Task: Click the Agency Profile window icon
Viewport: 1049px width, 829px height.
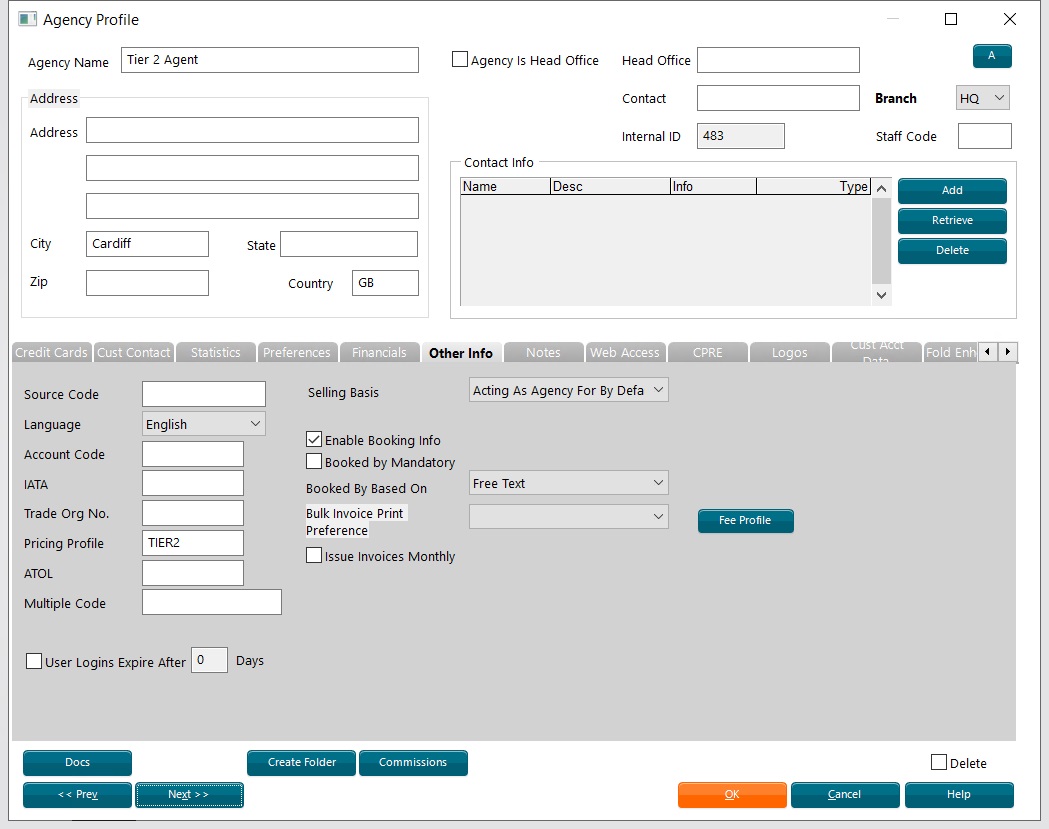Action: click(x=27, y=19)
